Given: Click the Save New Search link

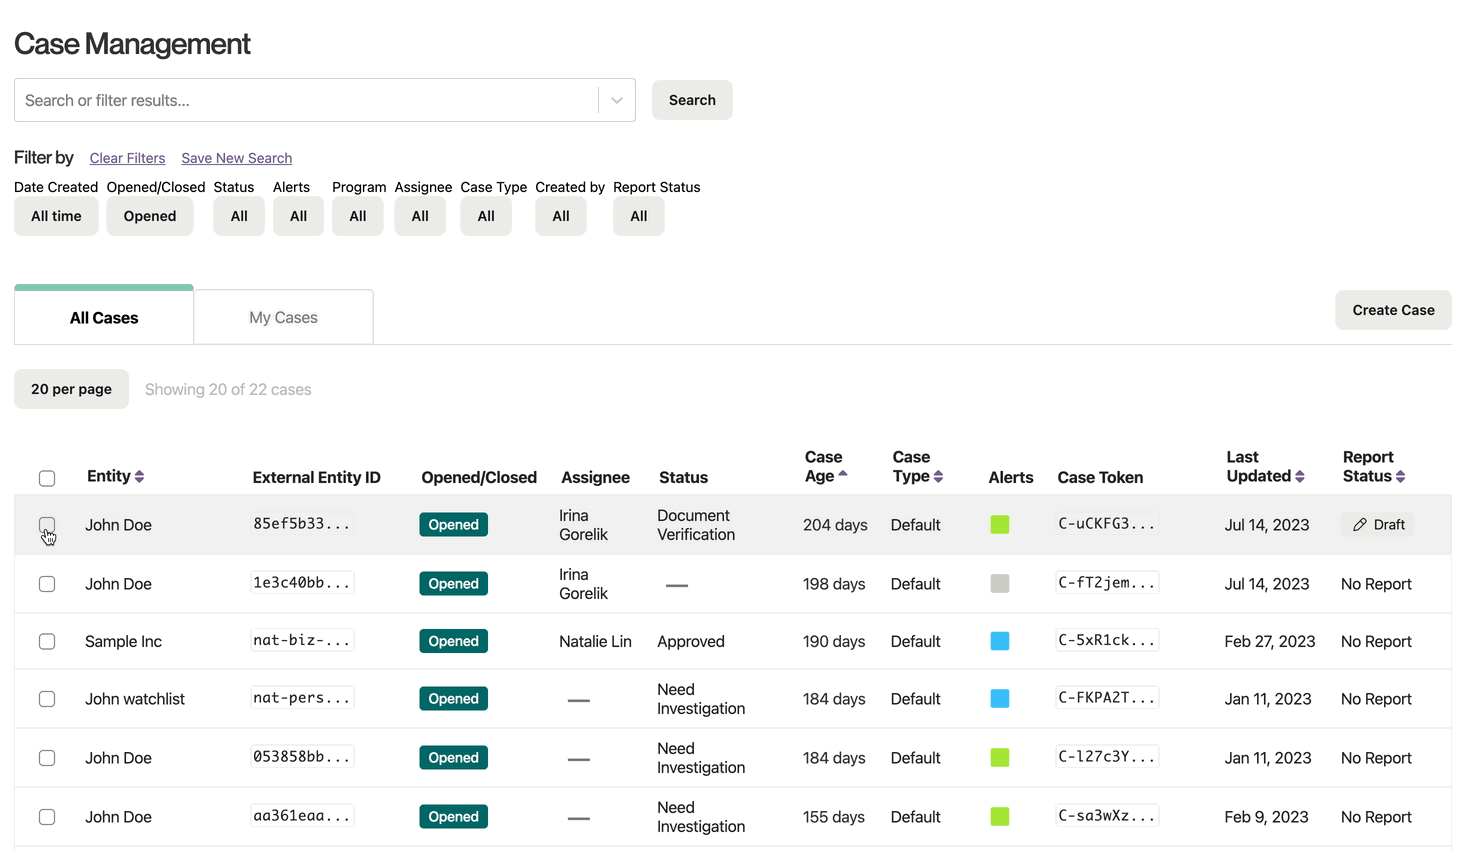Looking at the screenshot, I should coord(237,158).
